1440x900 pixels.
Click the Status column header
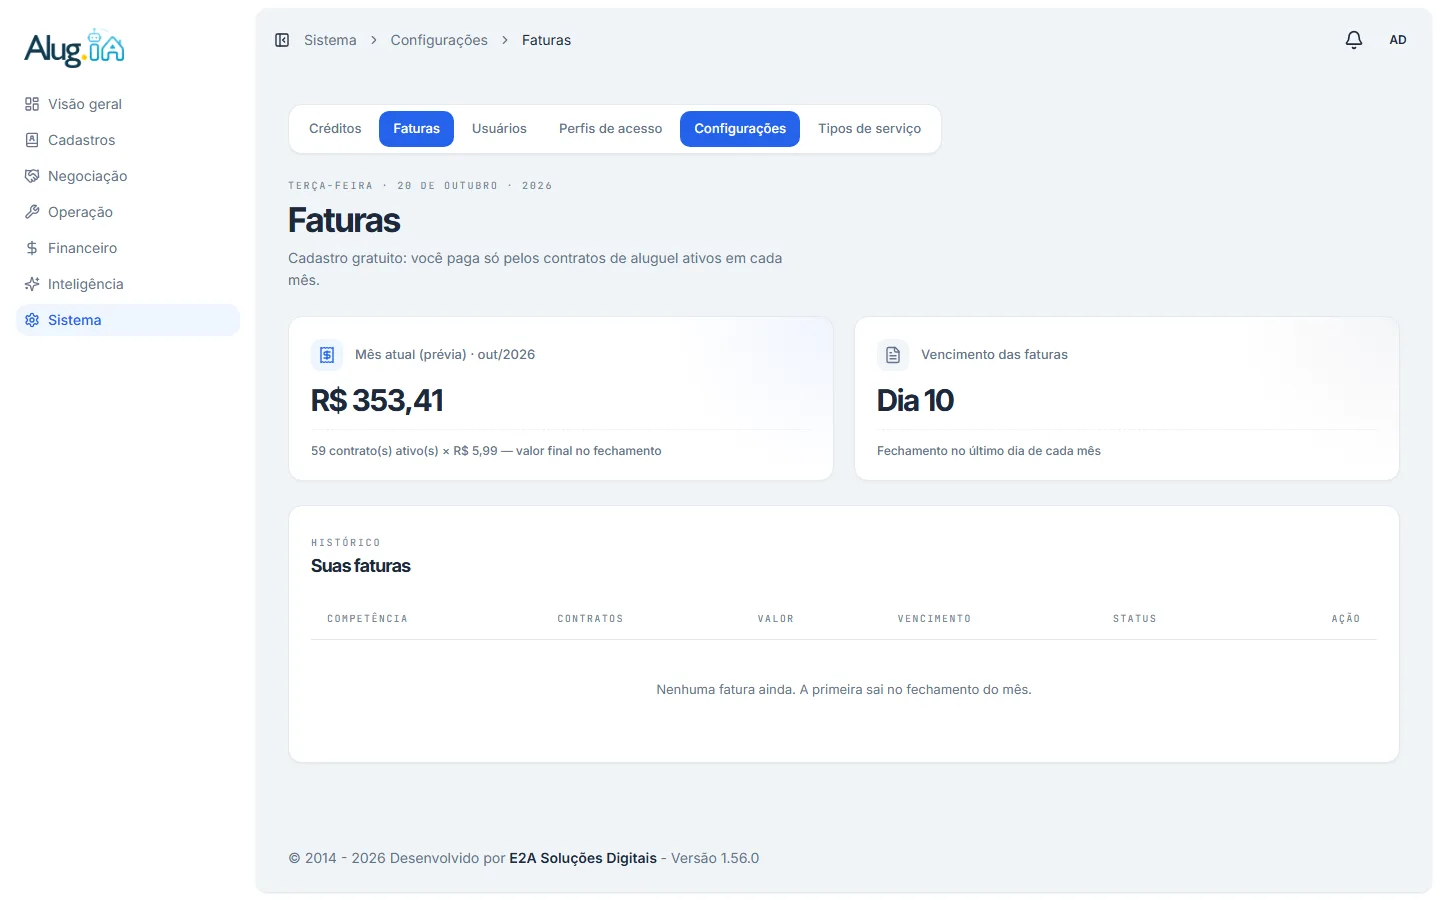(x=1134, y=619)
